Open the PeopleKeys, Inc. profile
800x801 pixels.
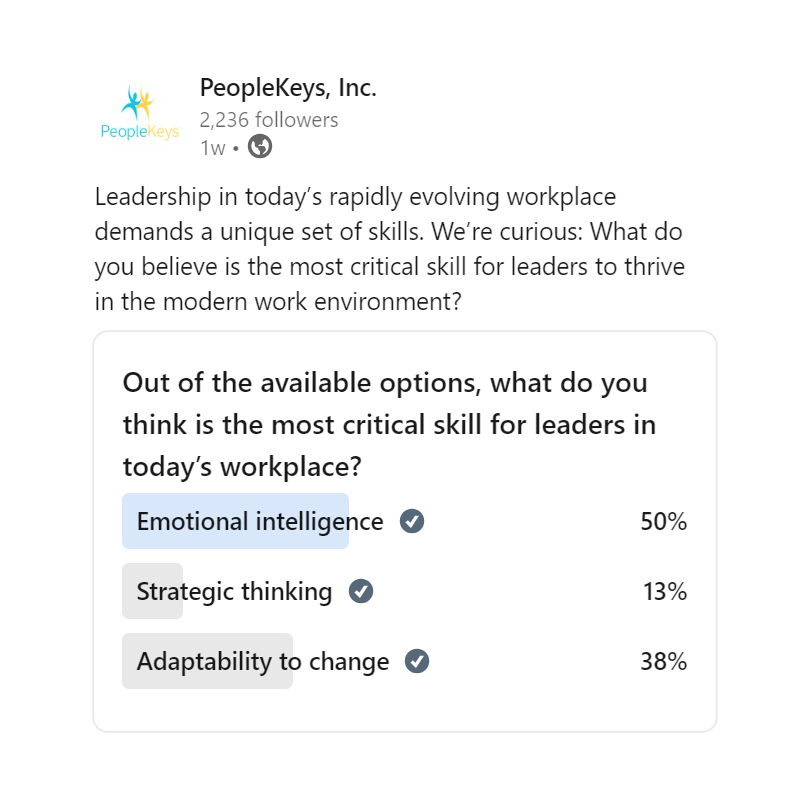[288, 87]
